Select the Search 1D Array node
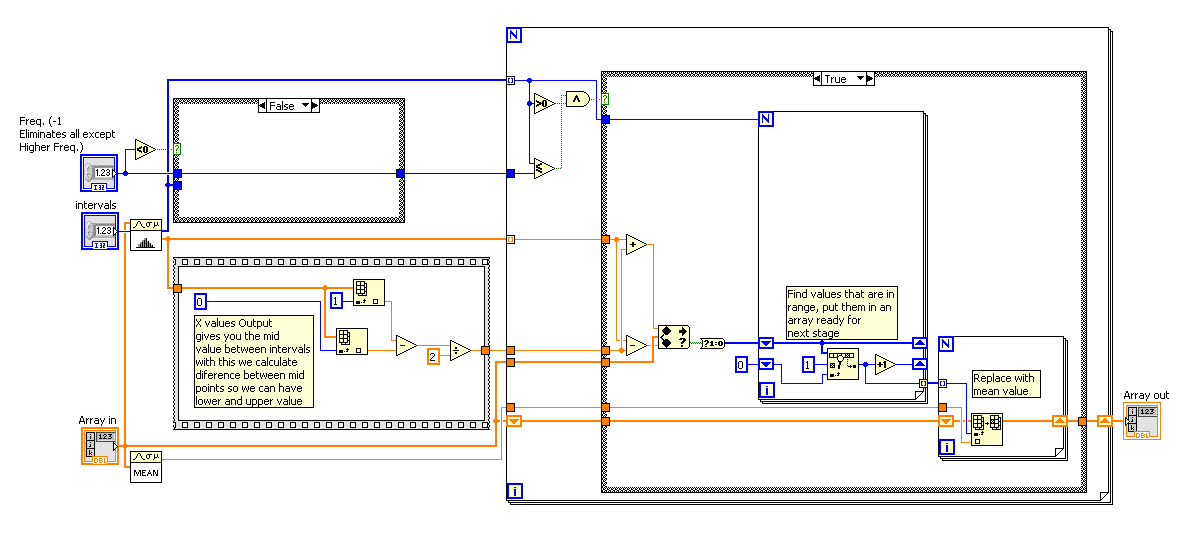 pyautogui.click(x=843, y=365)
